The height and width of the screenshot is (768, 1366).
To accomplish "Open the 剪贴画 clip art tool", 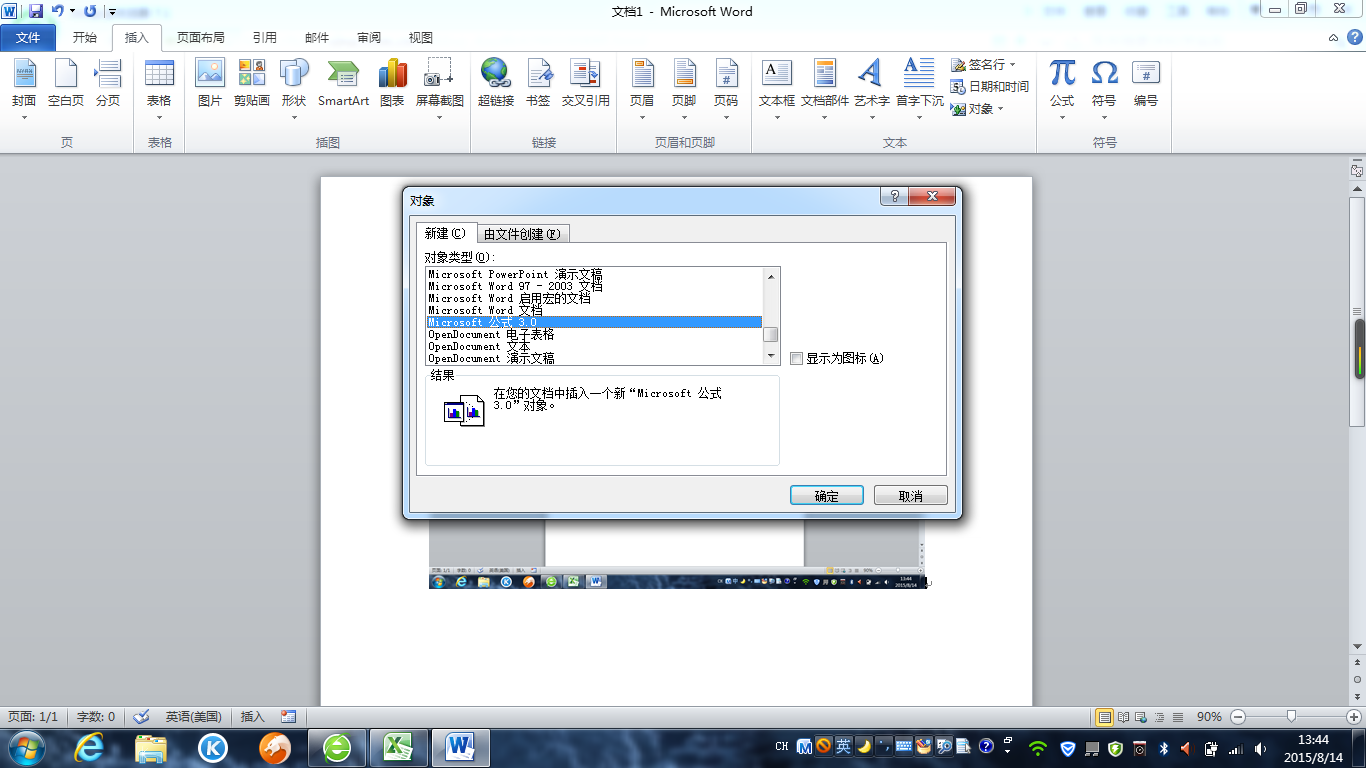I will [x=252, y=83].
